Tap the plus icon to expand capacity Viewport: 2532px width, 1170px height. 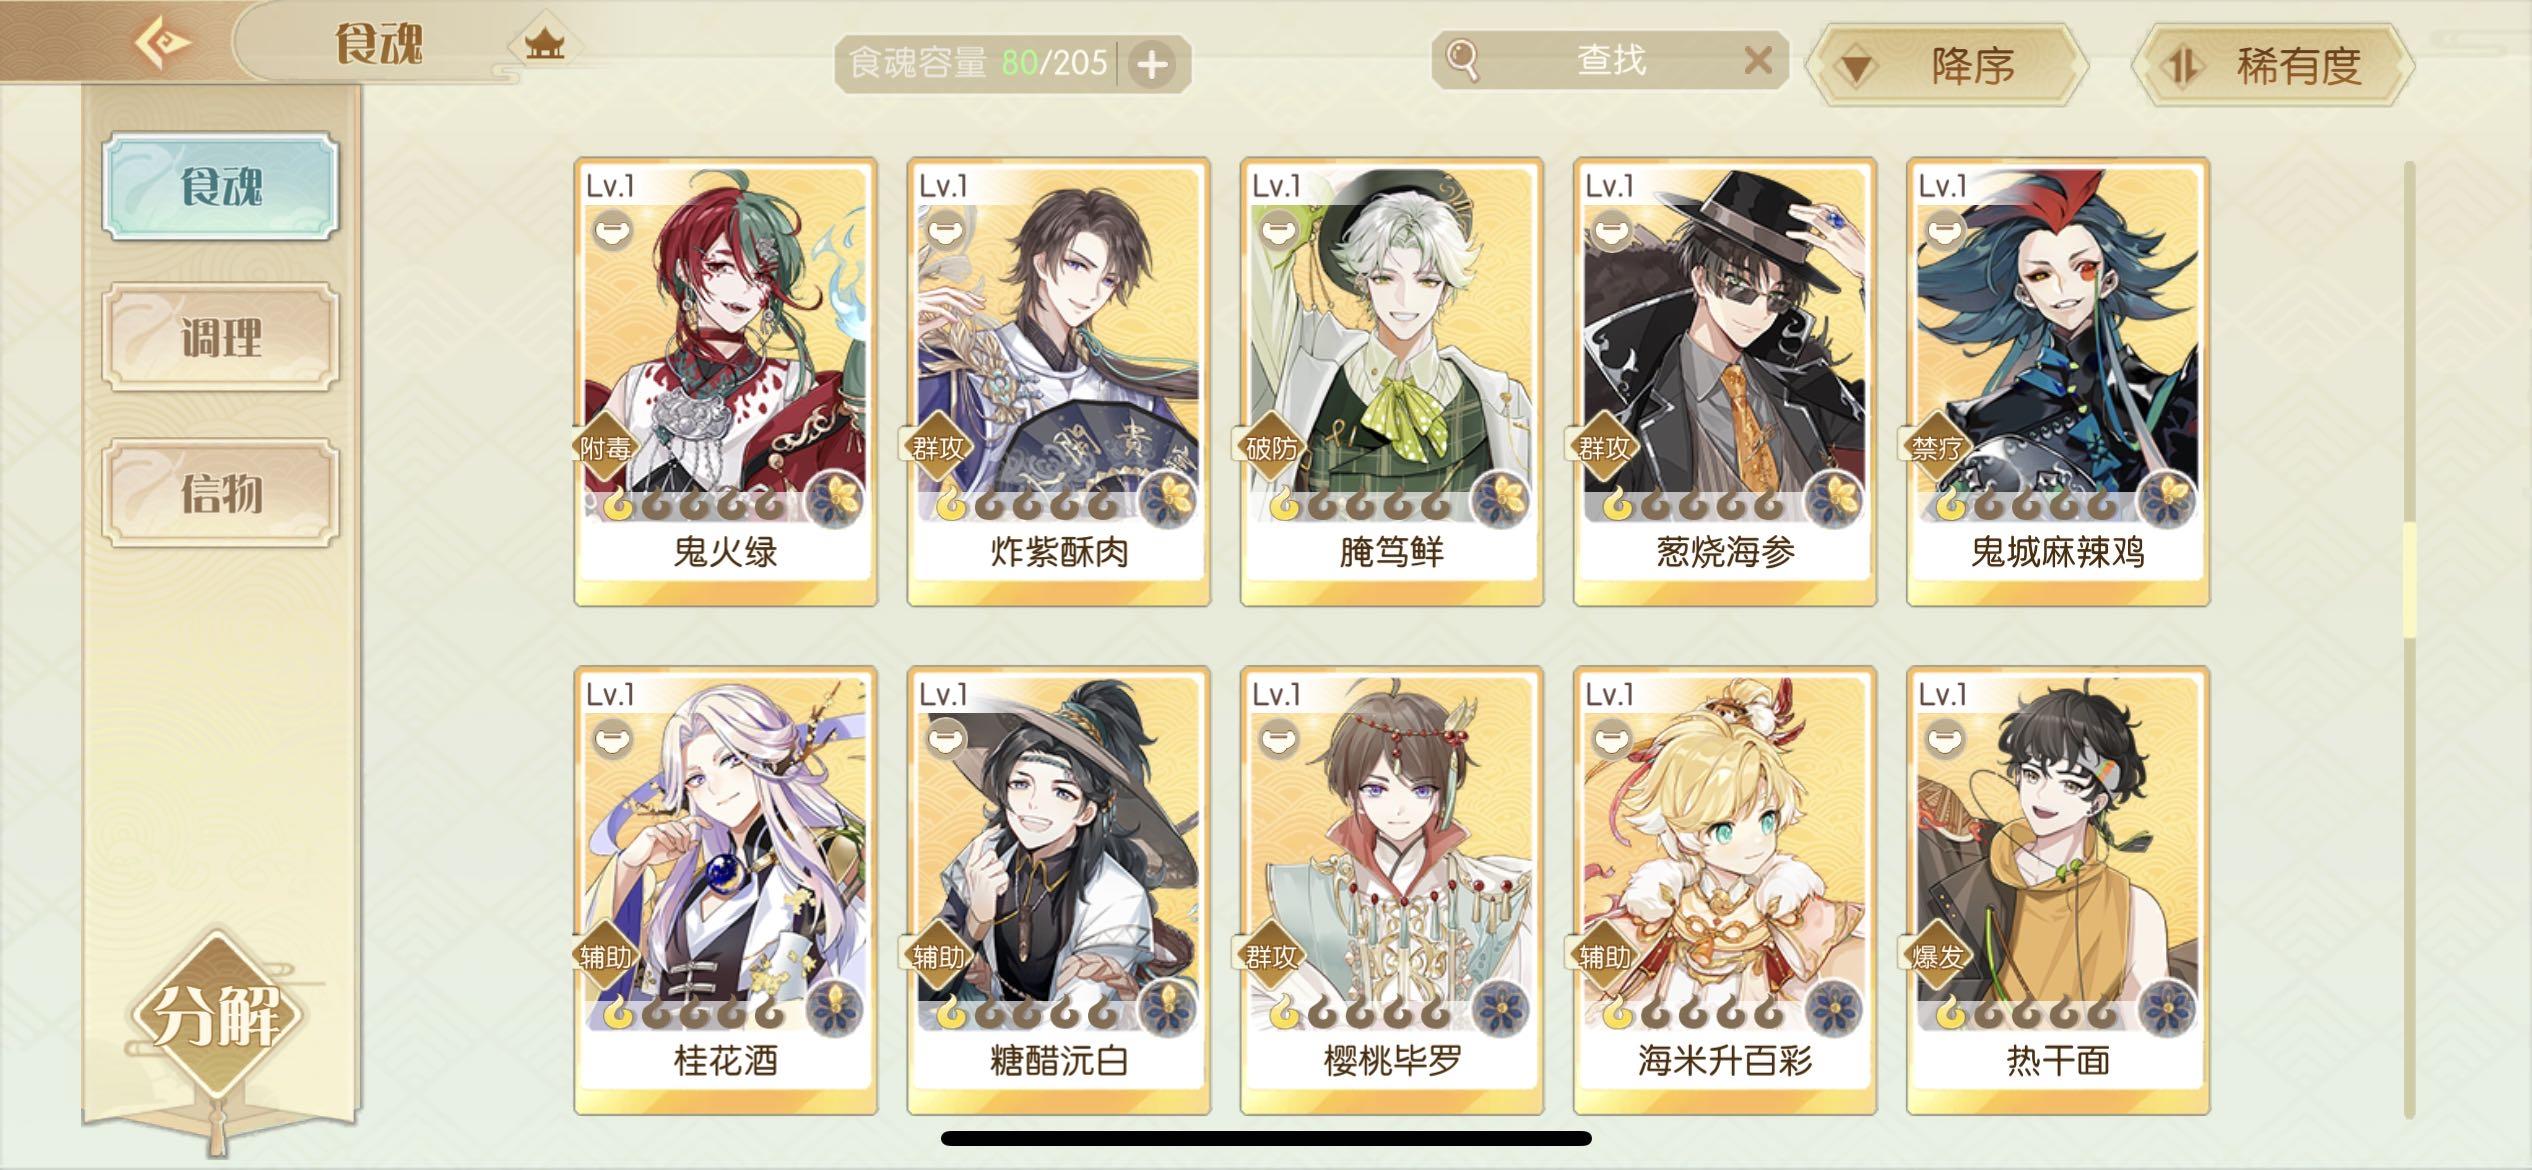1152,65
